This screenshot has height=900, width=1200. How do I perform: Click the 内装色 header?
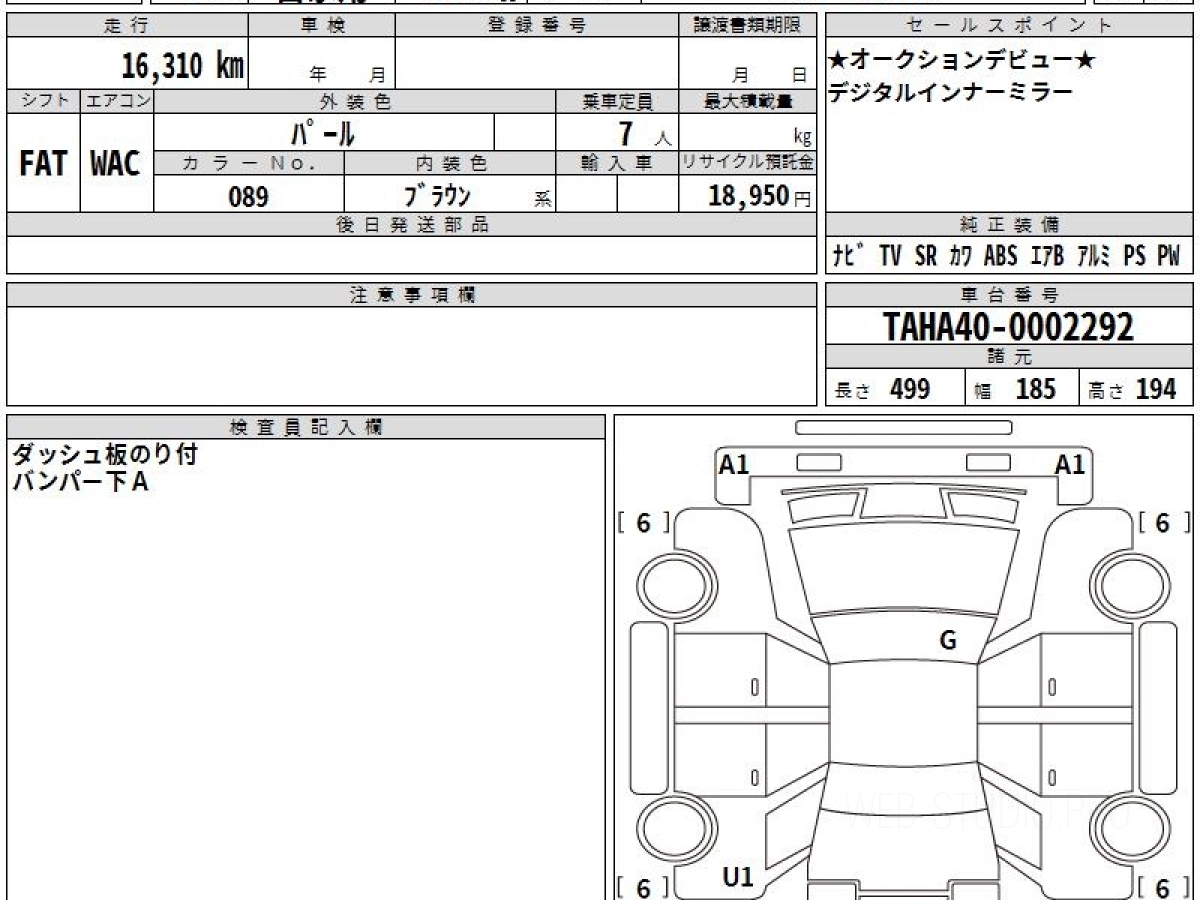point(450,163)
